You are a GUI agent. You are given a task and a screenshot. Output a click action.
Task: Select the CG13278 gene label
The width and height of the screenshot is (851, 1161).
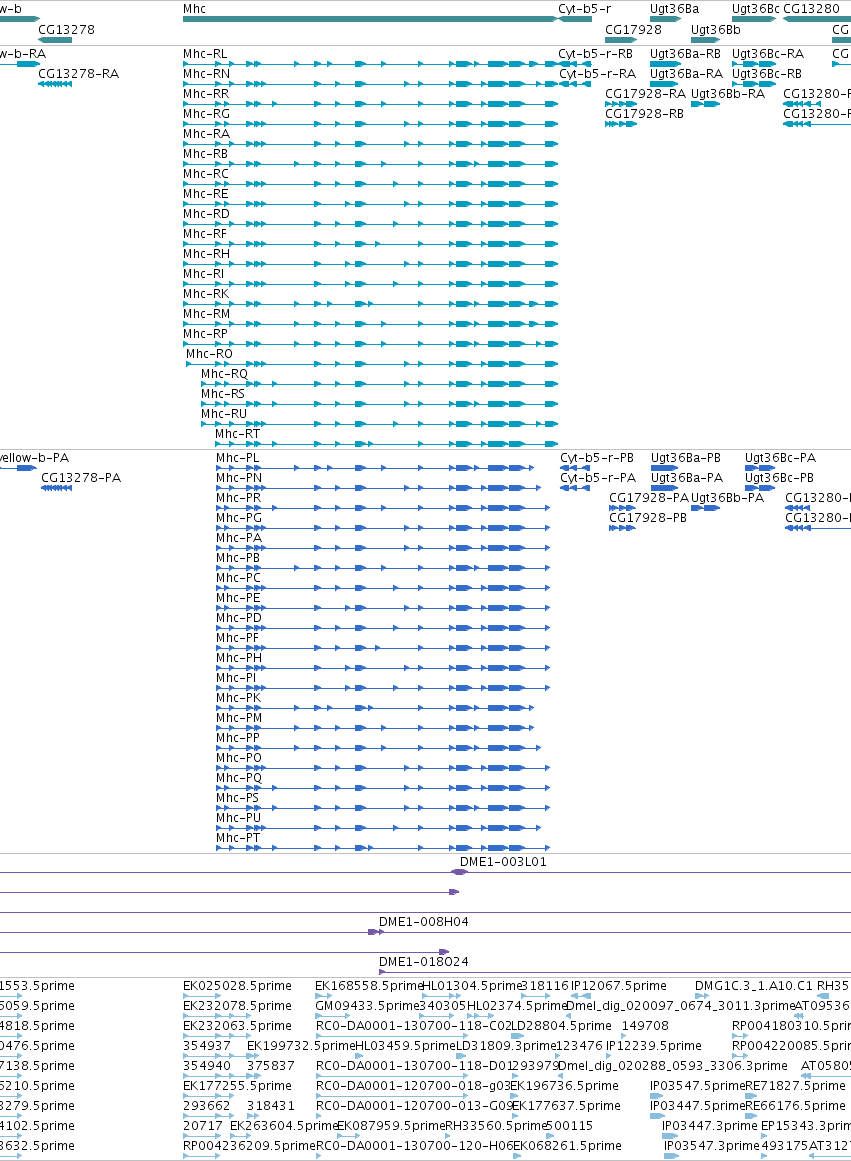[x=66, y=30]
